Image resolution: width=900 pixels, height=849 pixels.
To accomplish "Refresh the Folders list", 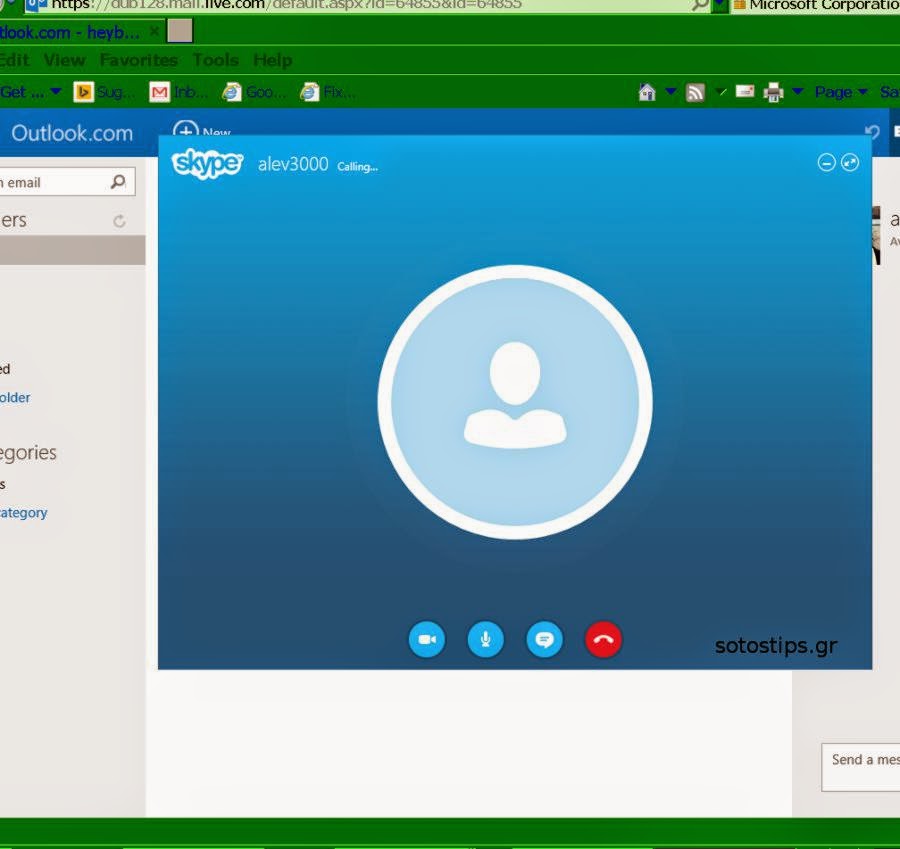I will 119,221.
